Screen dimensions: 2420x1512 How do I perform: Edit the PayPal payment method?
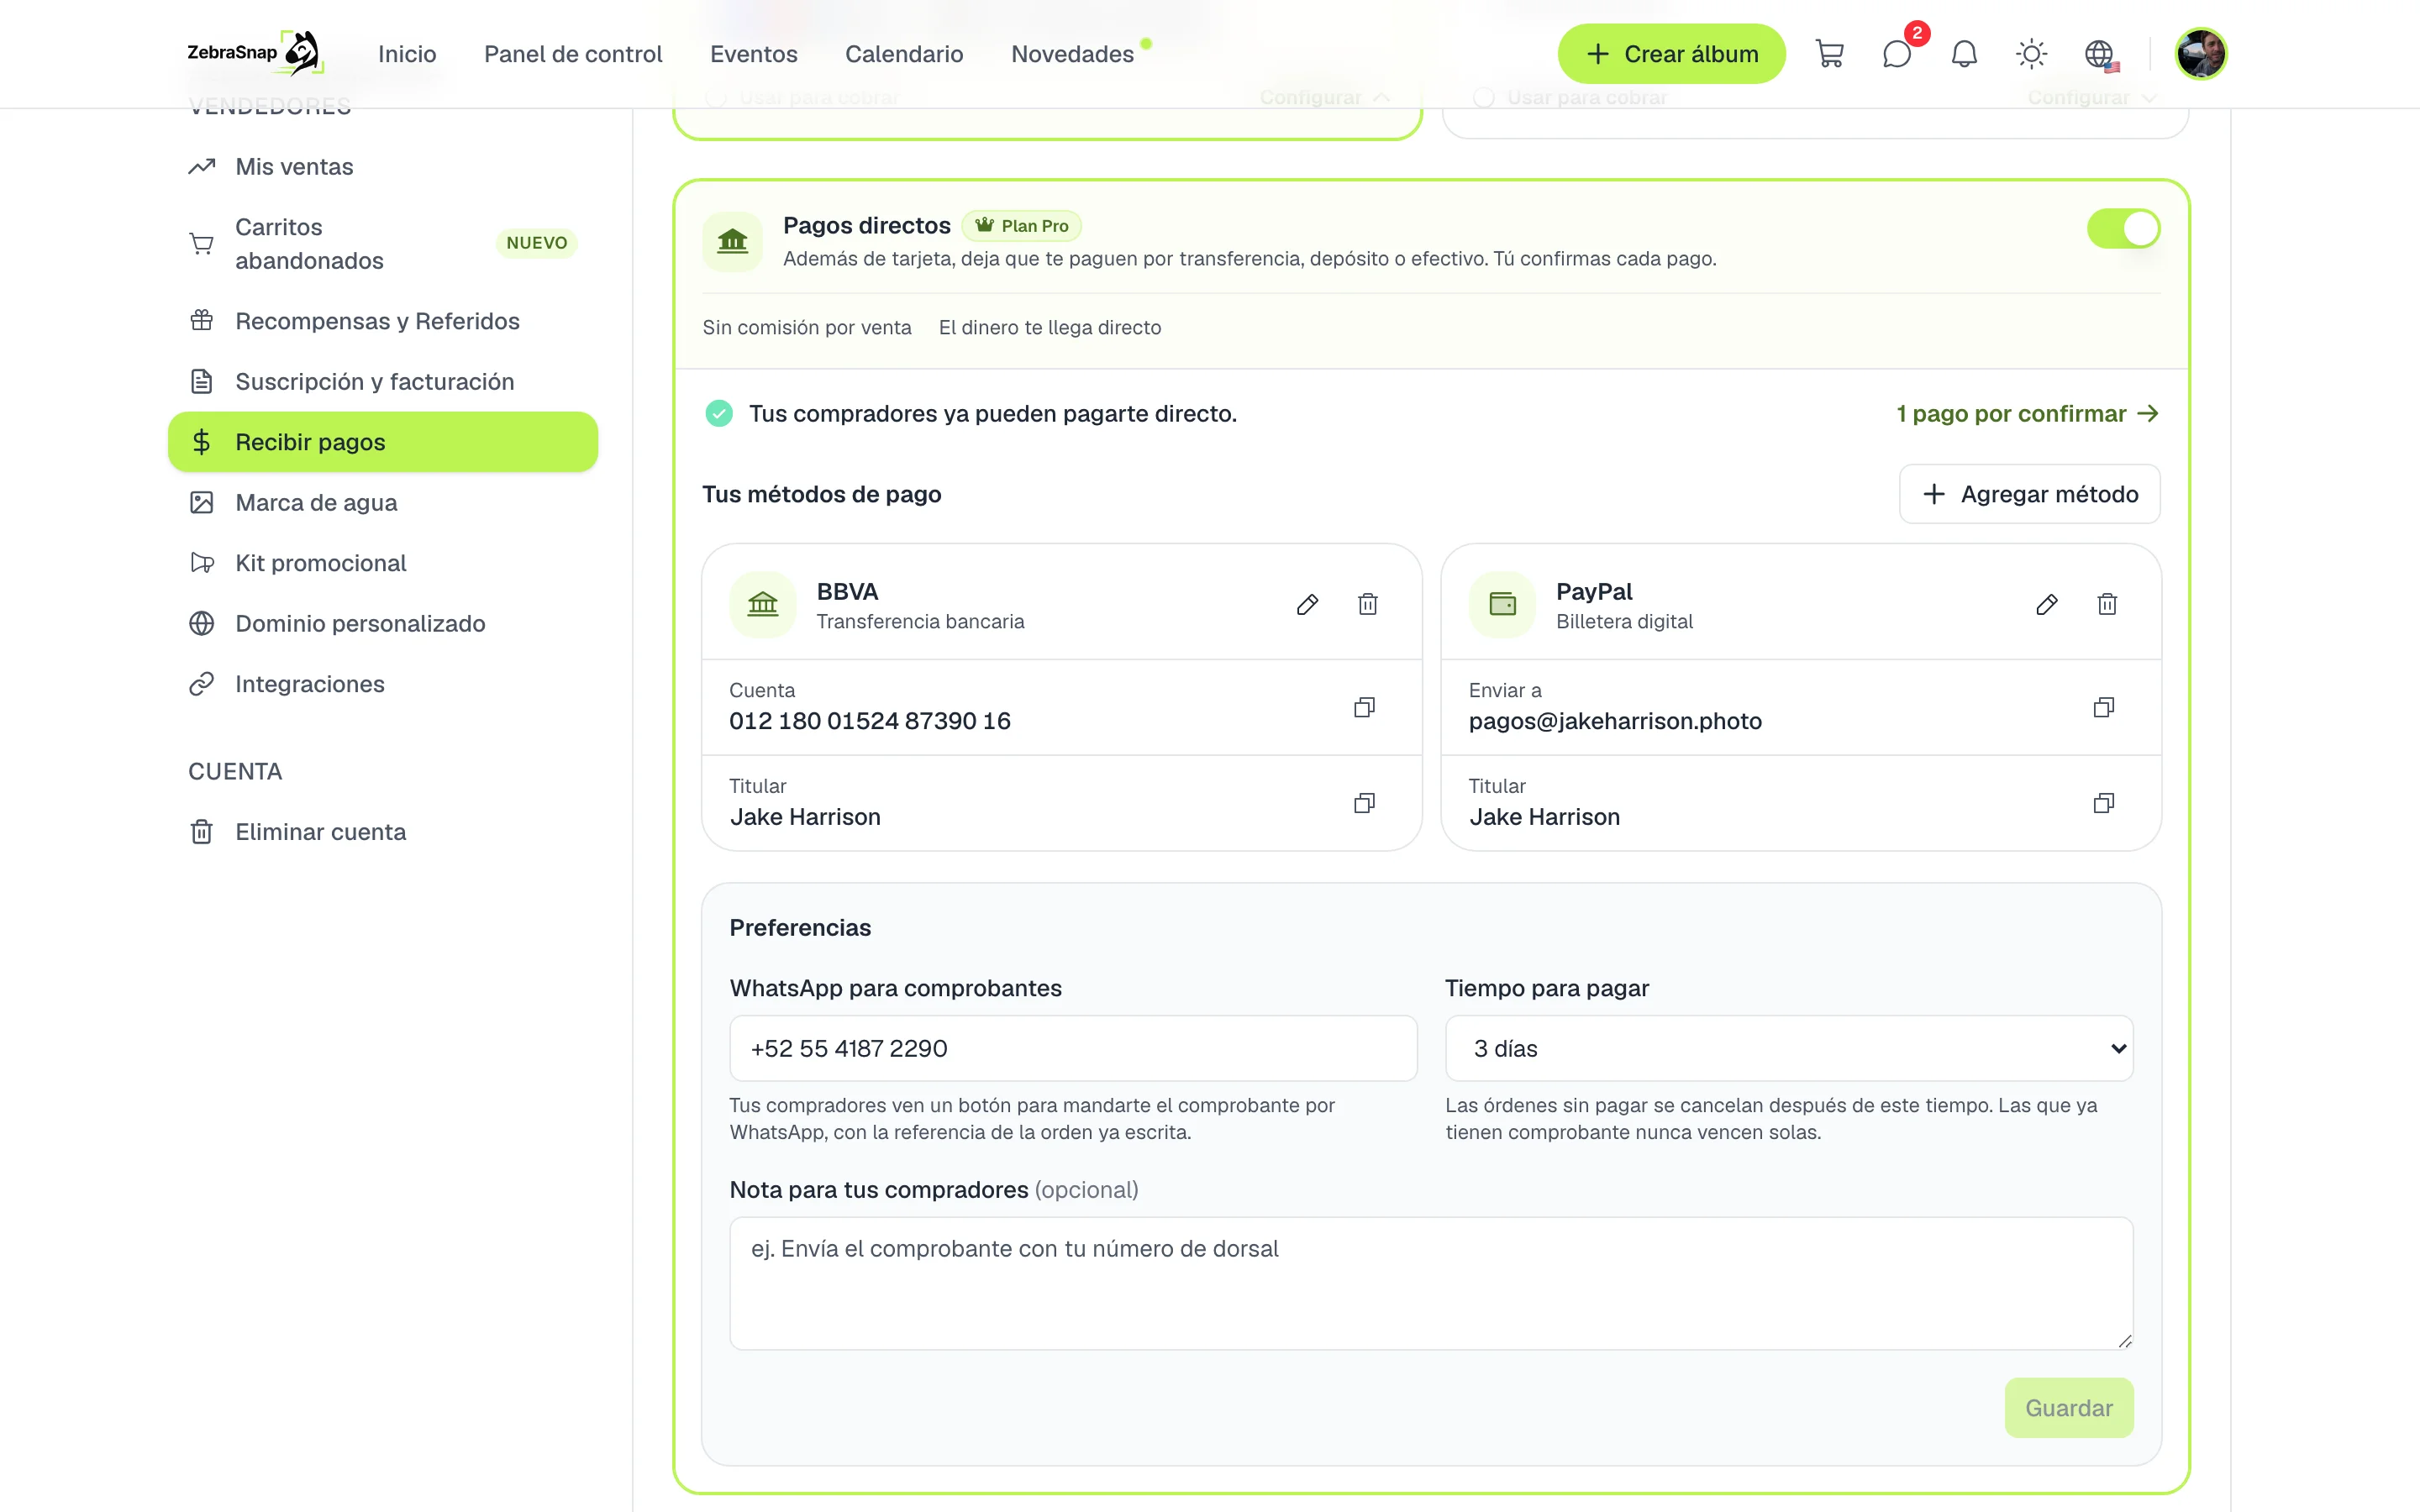[2046, 604]
